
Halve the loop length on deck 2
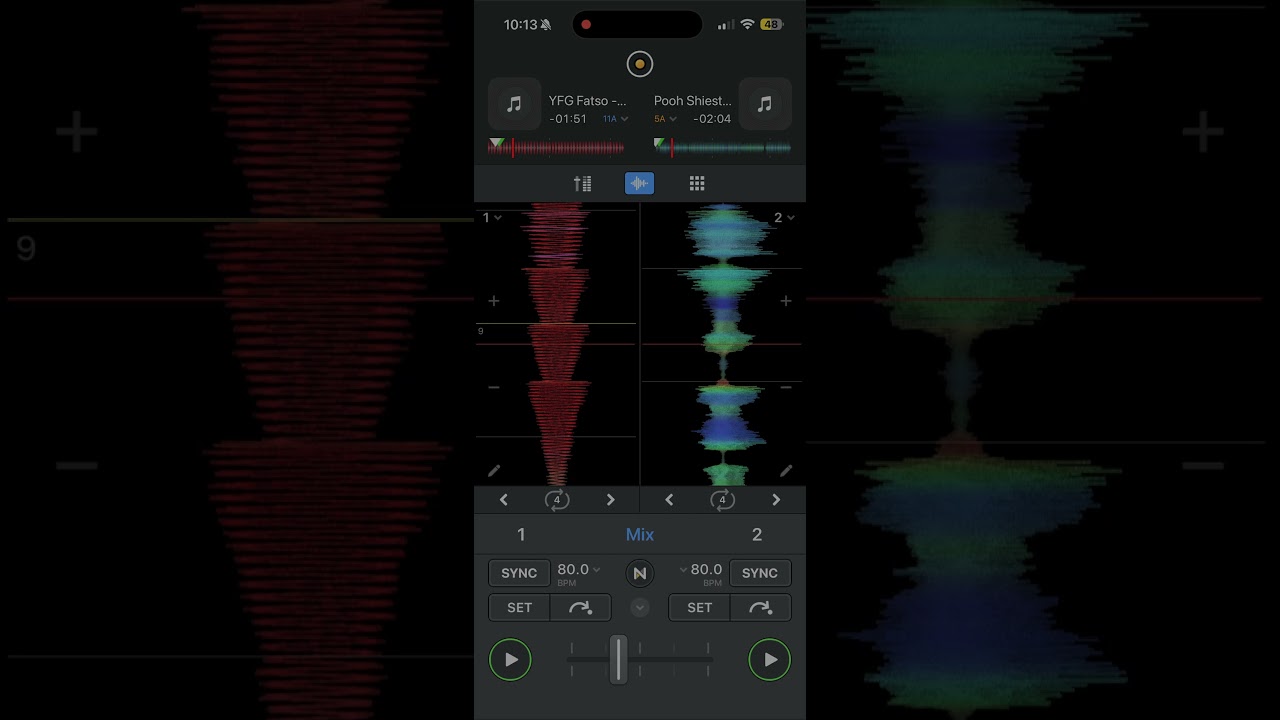pyautogui.click(x=669, y=500)
